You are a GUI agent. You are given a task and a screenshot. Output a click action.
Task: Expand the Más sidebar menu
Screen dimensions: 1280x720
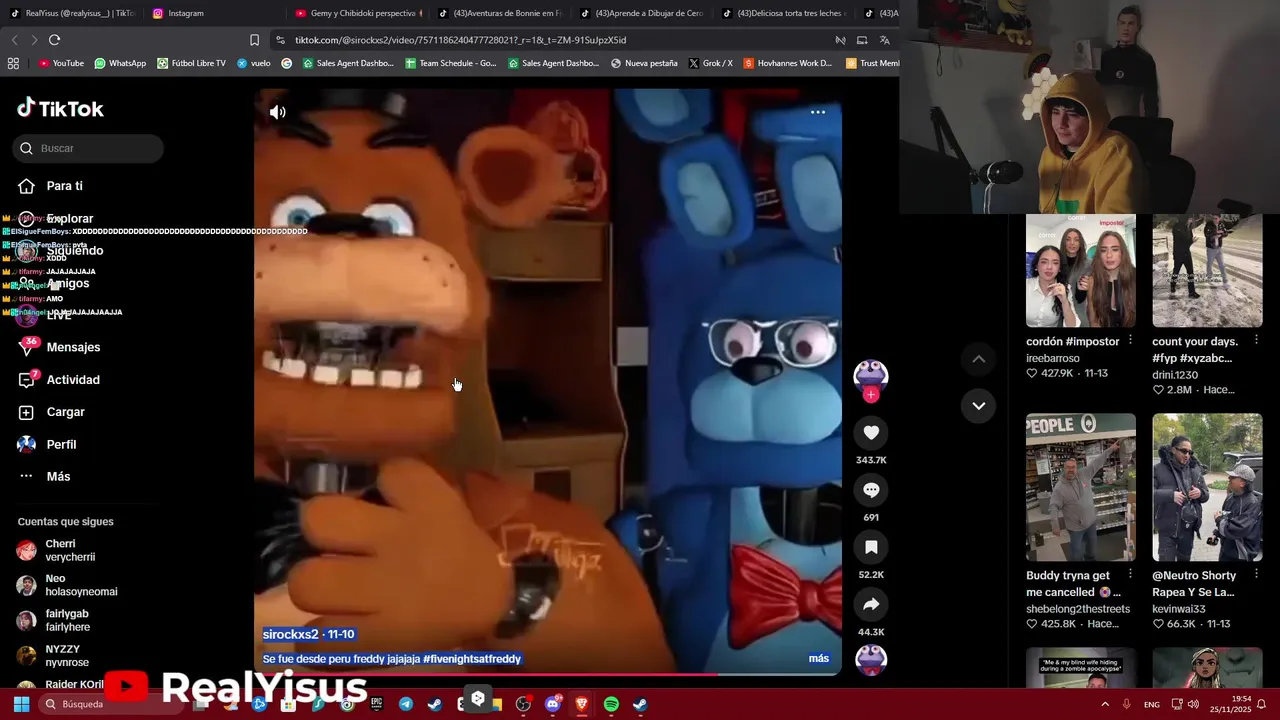pyautogui.click(x=58, y=477)
